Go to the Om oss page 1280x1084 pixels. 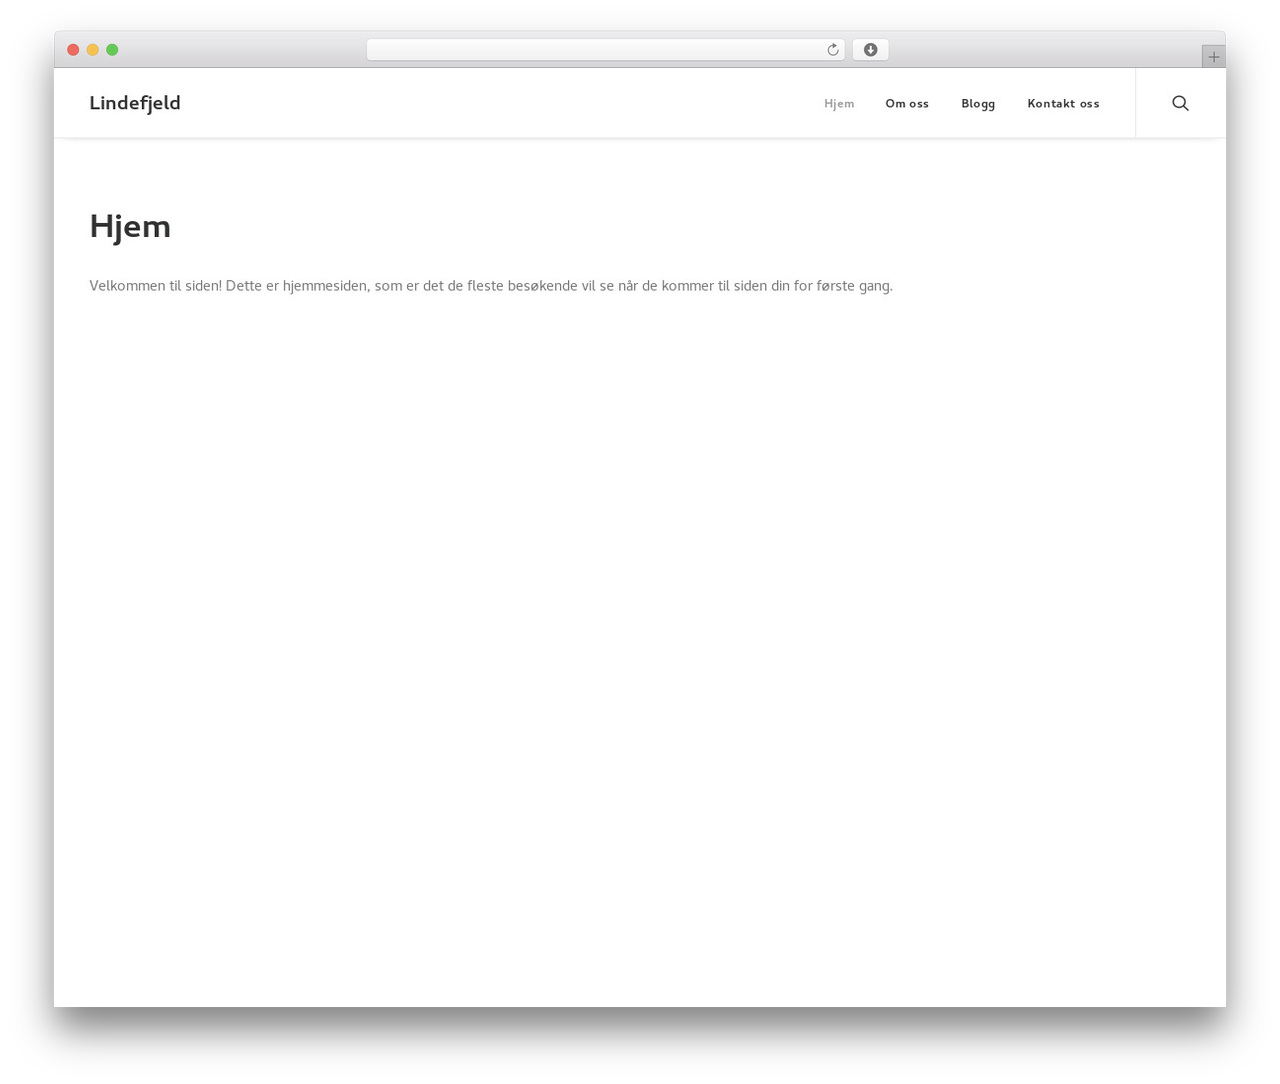coord(907,104)
